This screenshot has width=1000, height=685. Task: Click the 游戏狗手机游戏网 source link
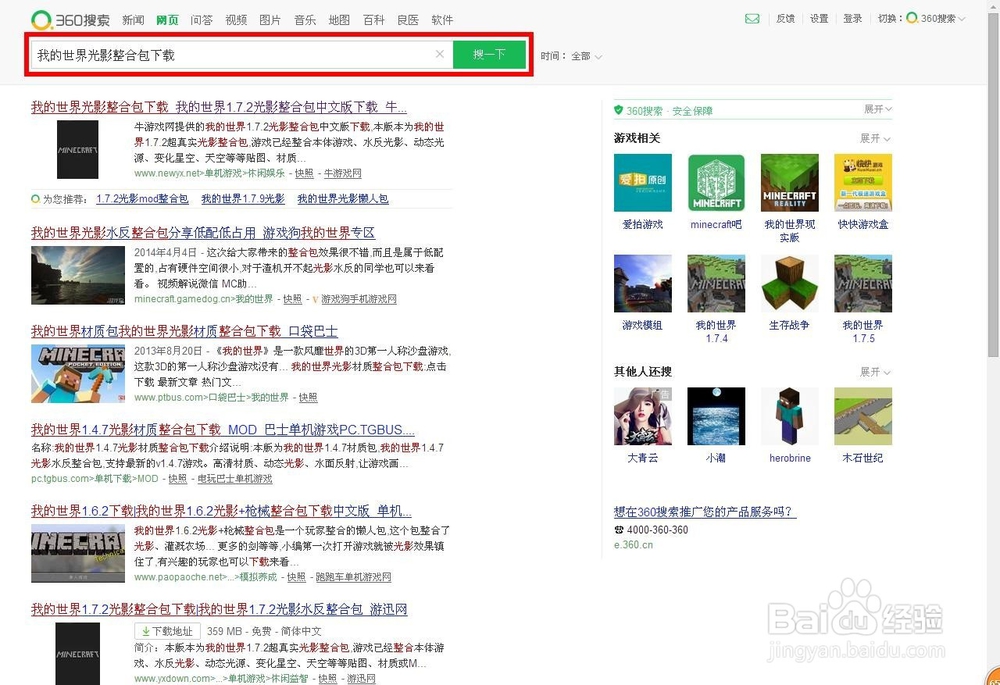[x=358, y=299]
